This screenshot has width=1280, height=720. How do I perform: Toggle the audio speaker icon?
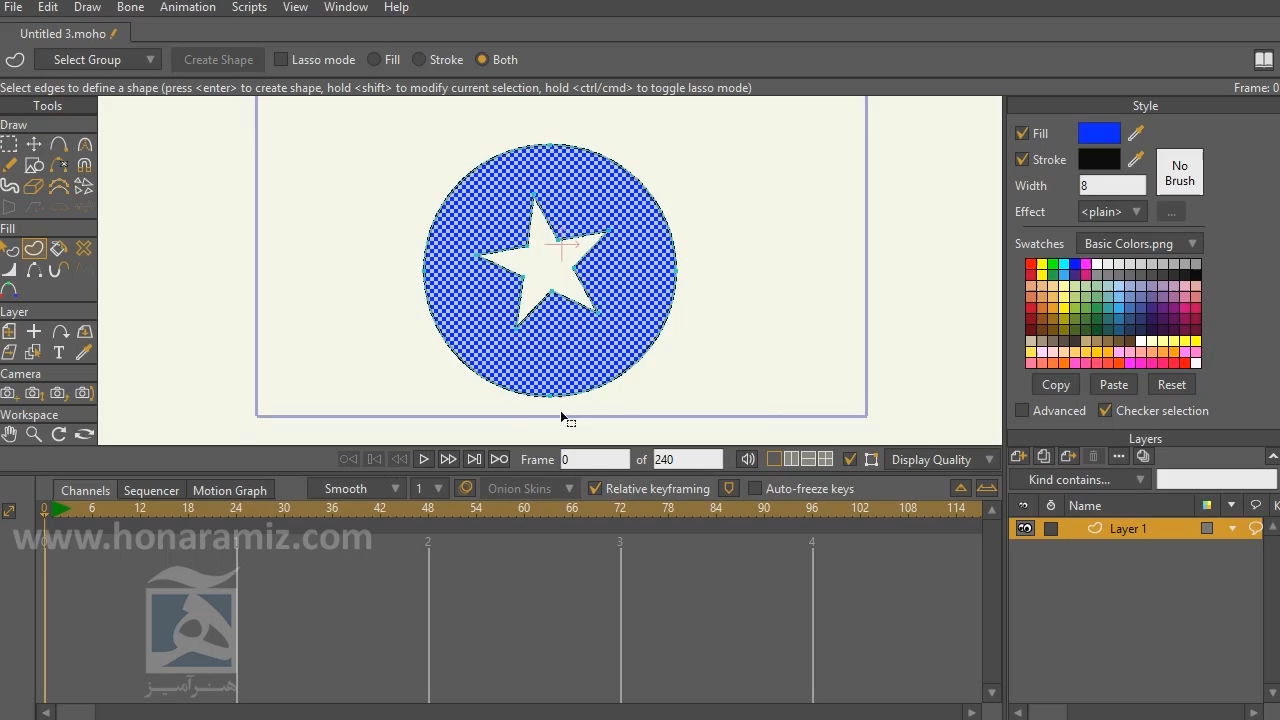coord(747,459)
